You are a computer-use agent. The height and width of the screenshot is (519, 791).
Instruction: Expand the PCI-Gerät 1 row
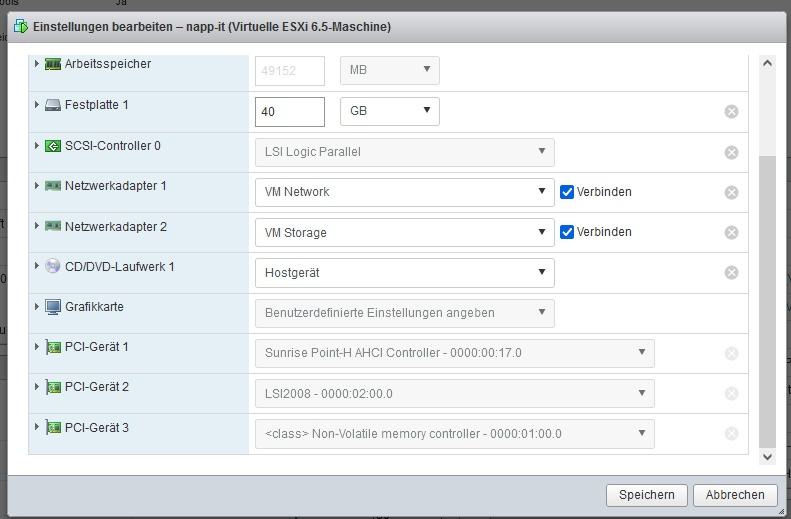(x=37, y=347)
